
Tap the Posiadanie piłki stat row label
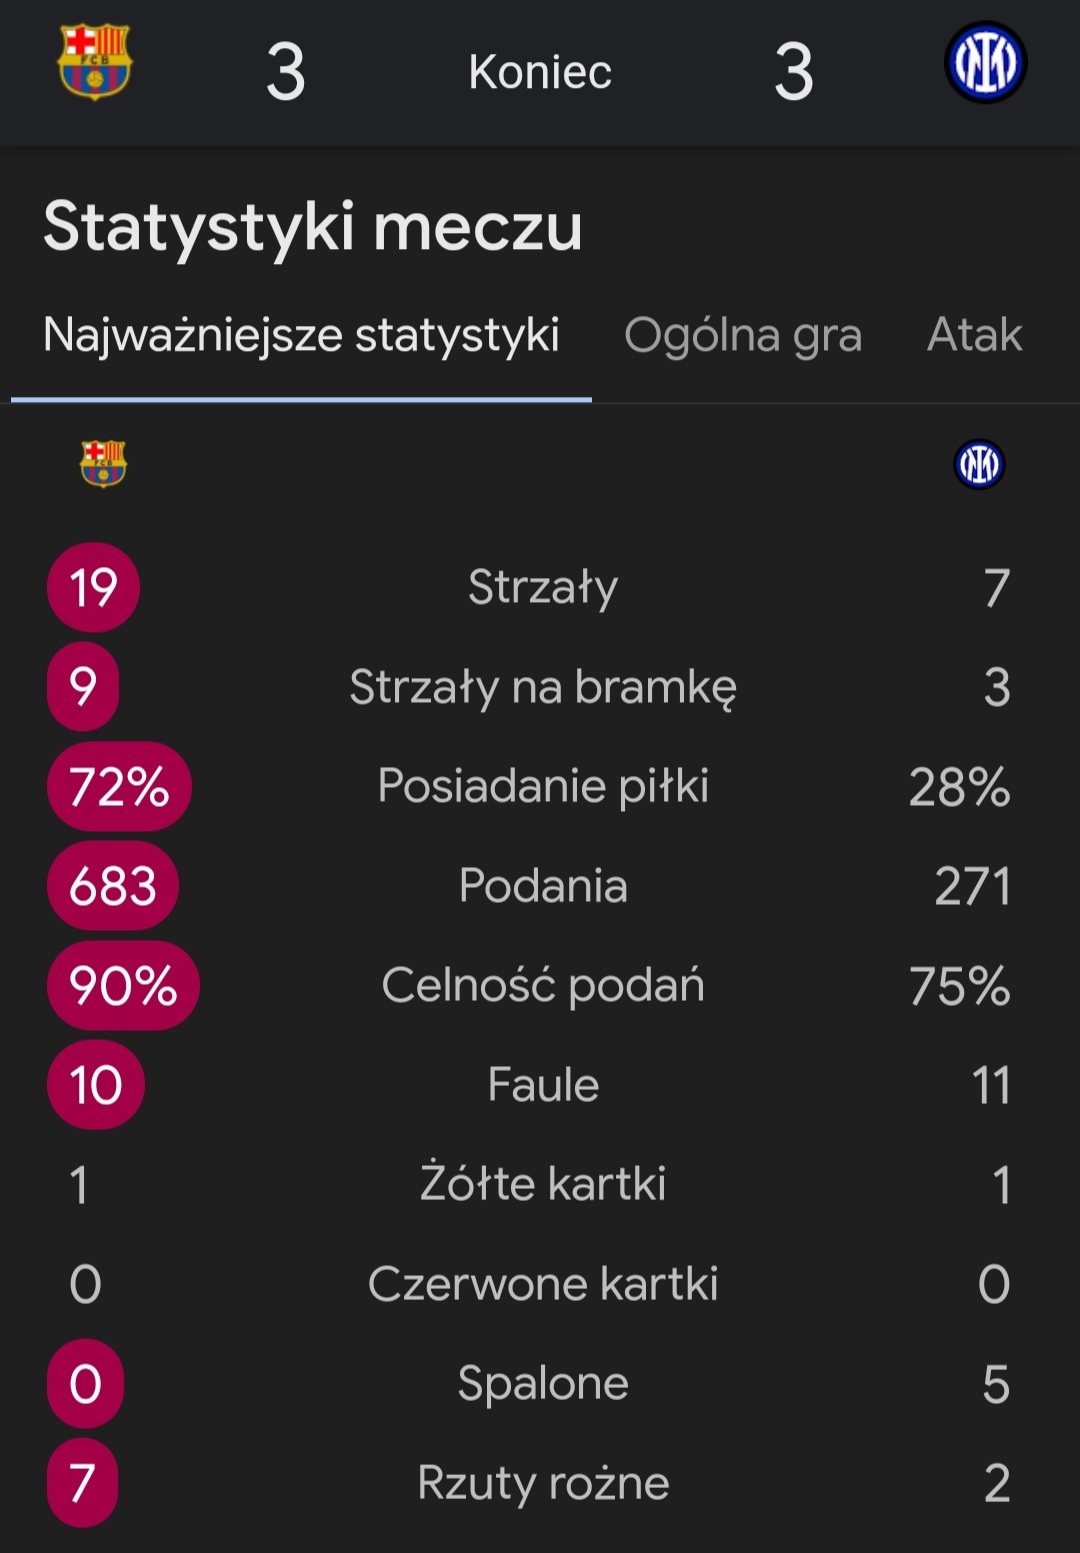543,786
